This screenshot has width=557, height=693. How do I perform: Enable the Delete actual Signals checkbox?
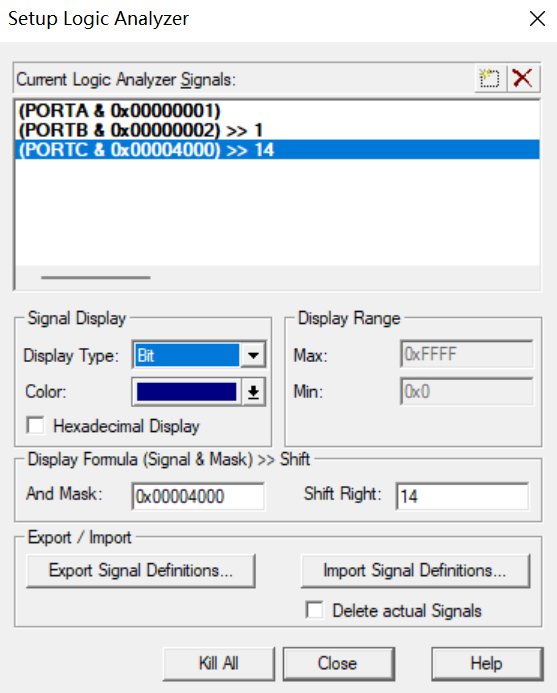(x=314, y=610)
